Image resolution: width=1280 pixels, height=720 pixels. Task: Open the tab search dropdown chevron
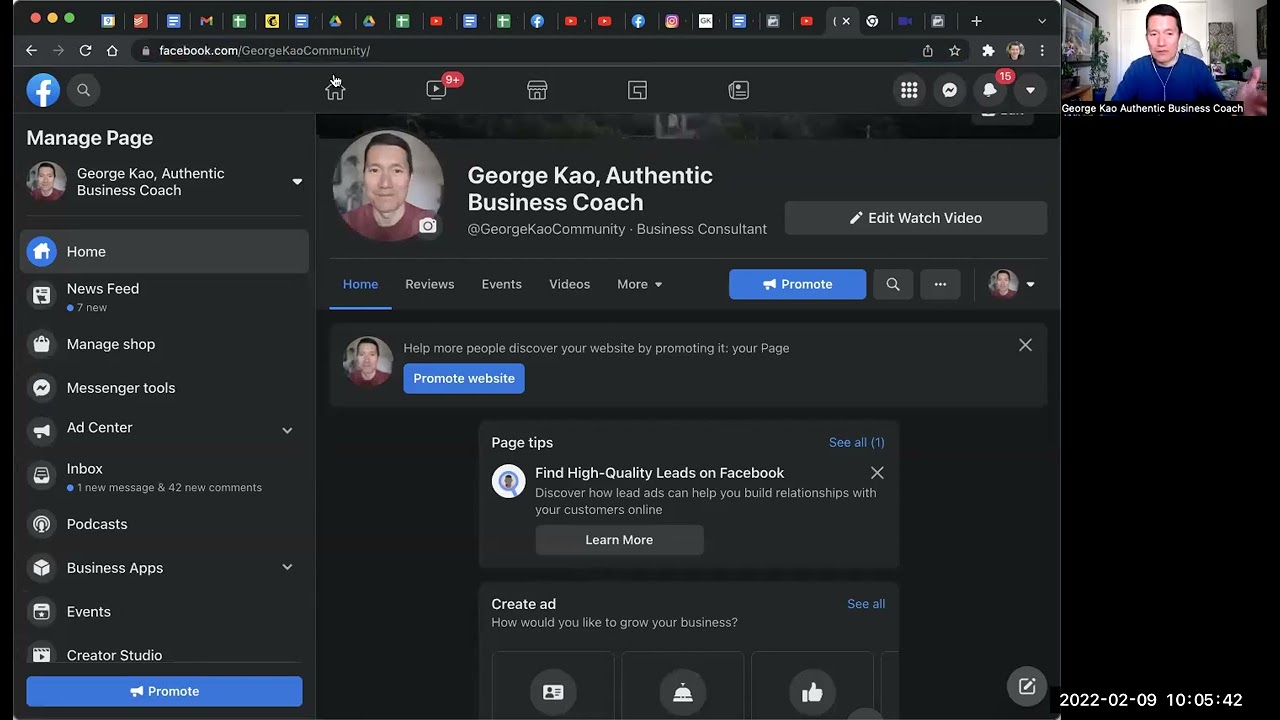(1042, 21)
